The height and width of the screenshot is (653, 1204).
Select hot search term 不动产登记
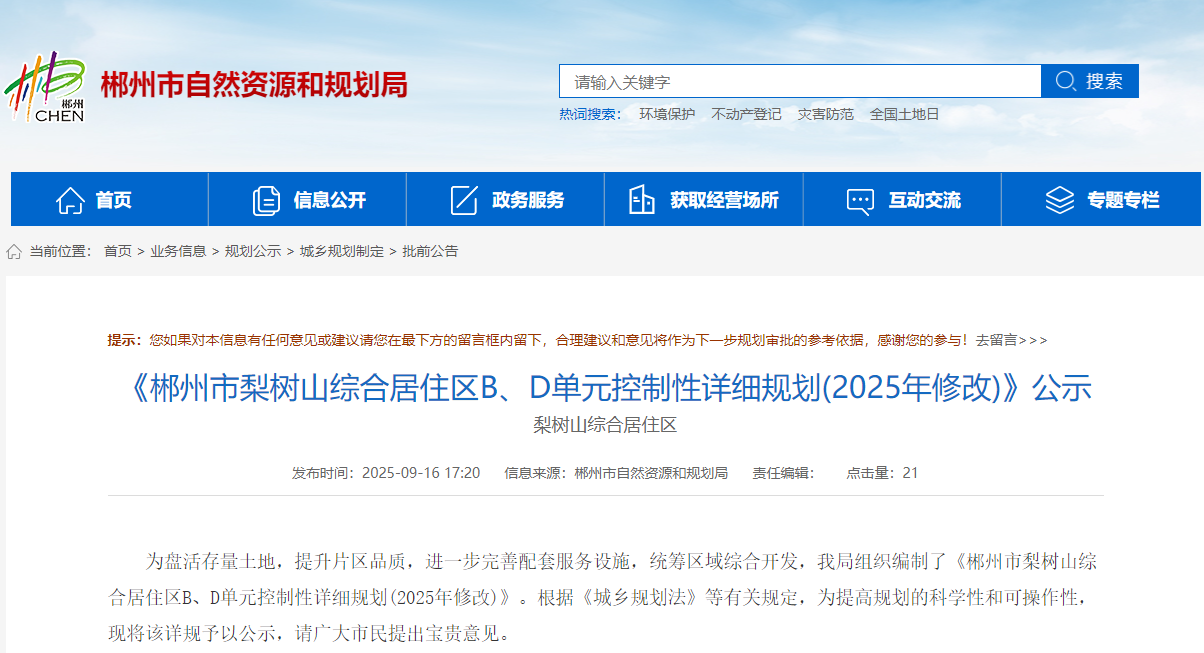click(x=746, y=114)
